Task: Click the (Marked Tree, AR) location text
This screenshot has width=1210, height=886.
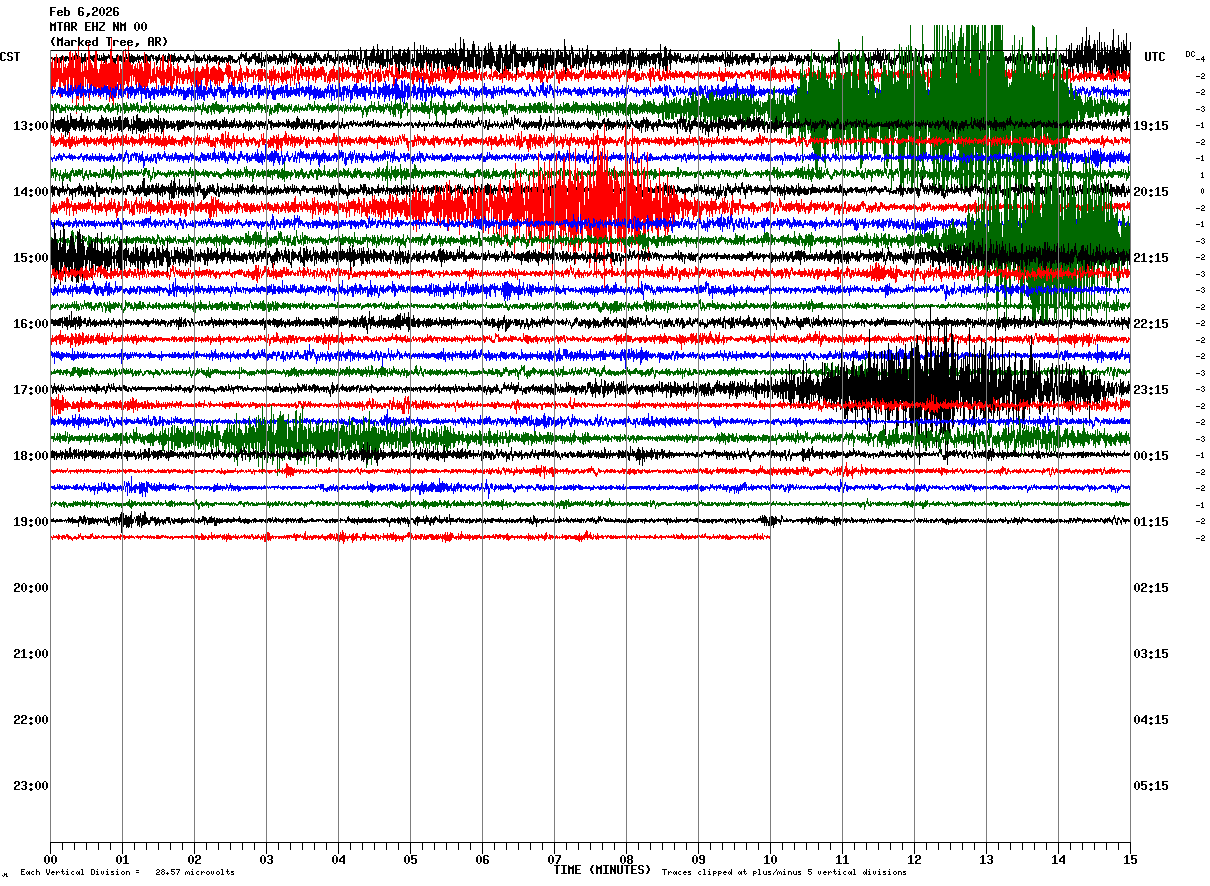Action: click(109, 42)
